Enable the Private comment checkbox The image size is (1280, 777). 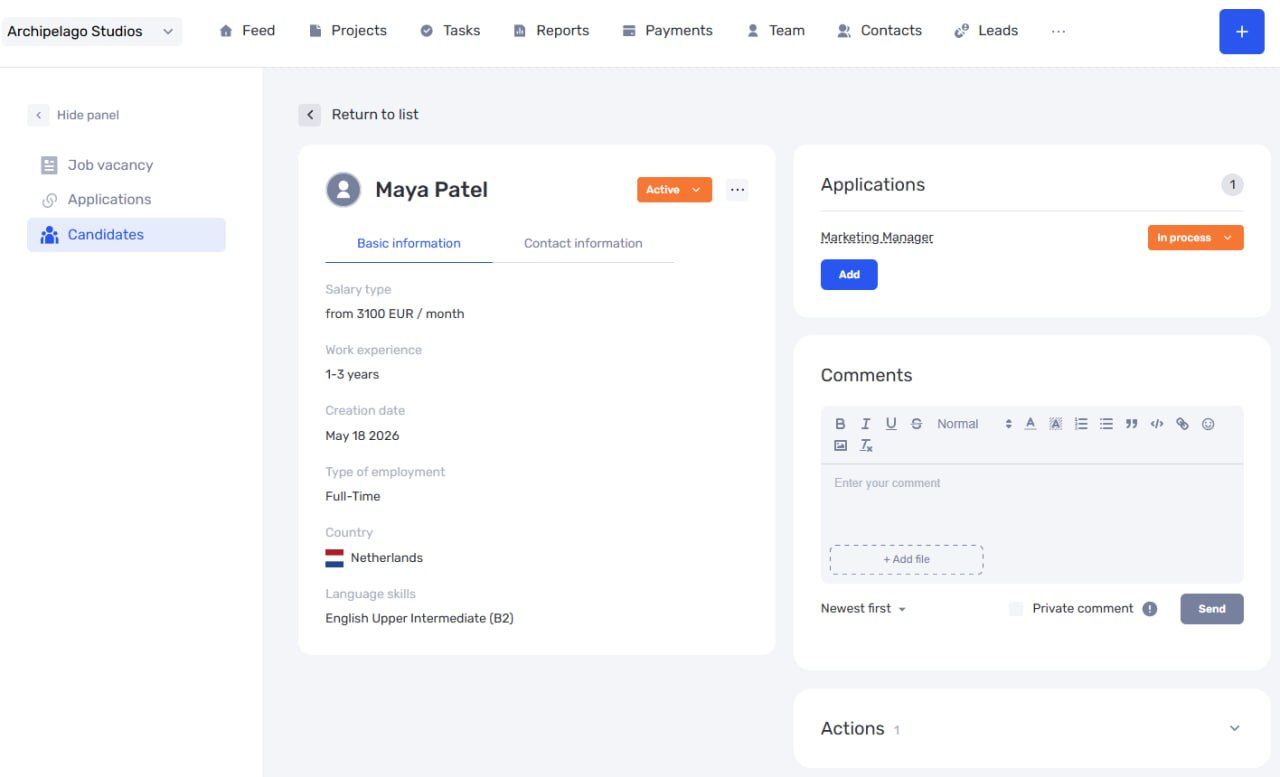(1016, 609)
